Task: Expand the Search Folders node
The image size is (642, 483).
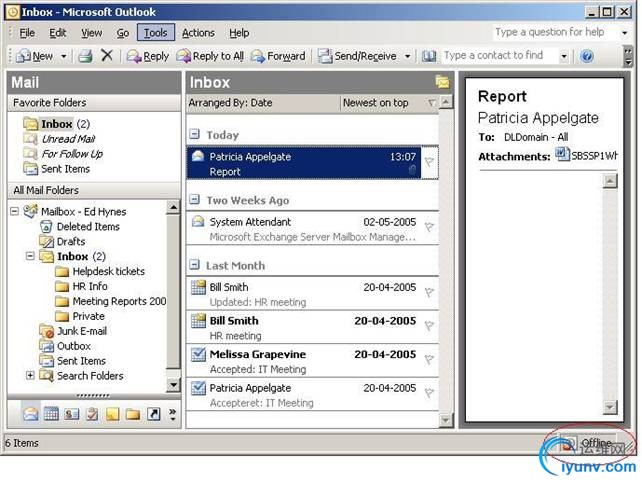Action: (30, 375)
